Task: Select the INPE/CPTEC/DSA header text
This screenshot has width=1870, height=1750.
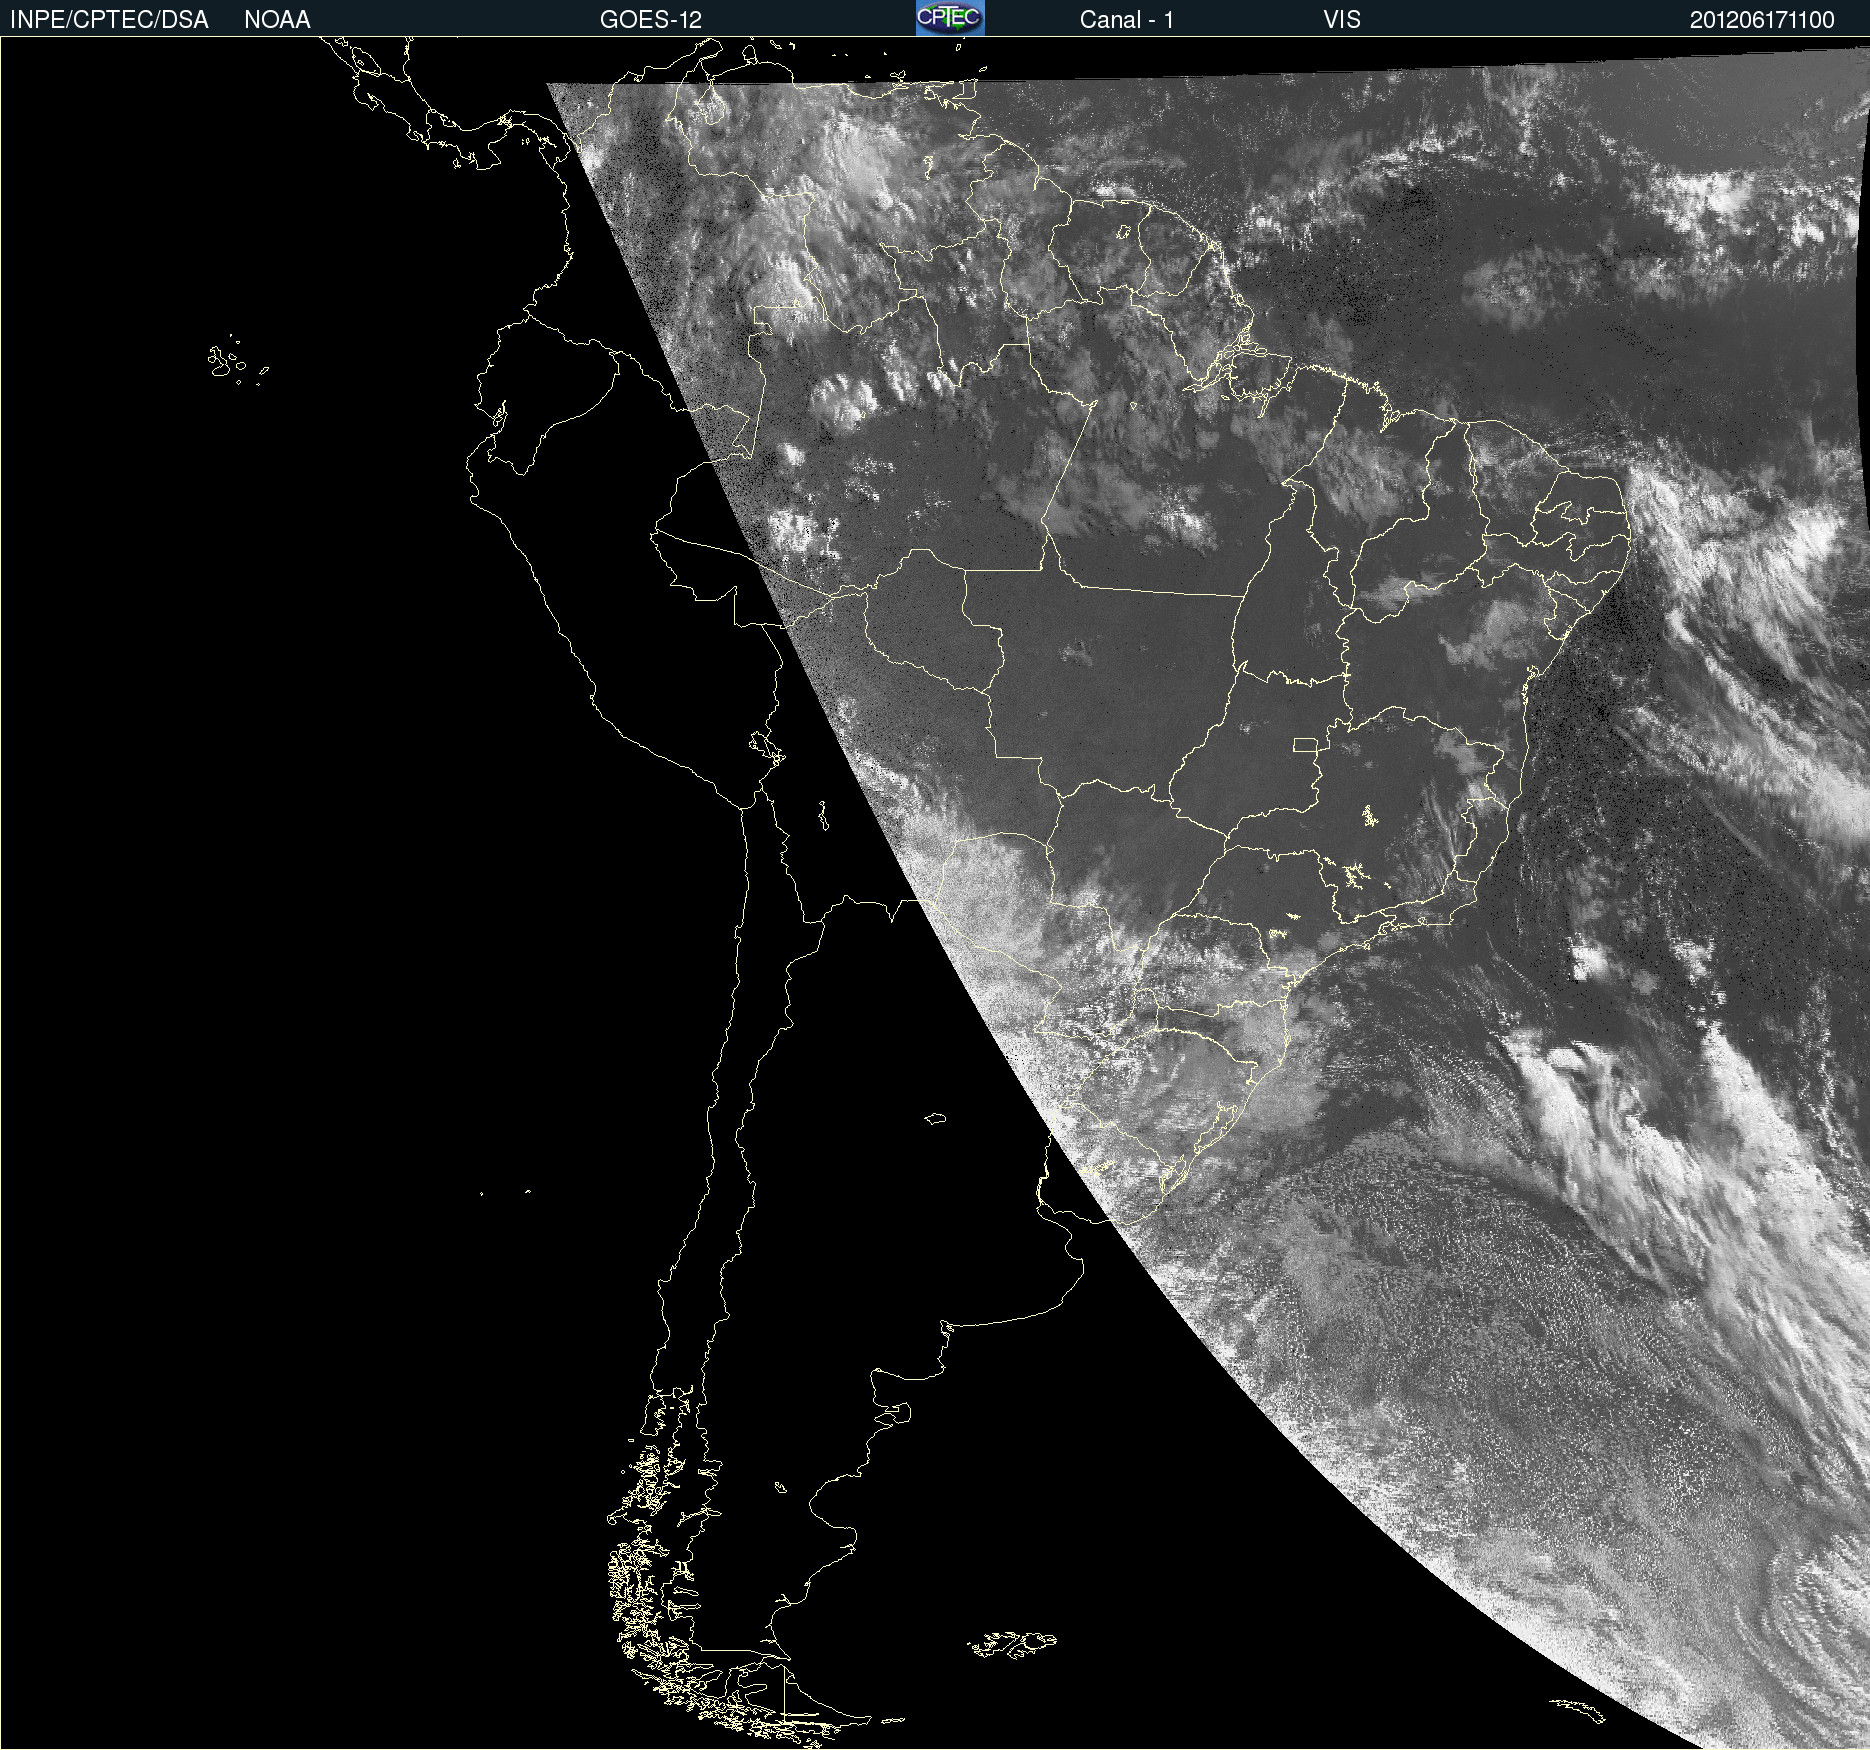Action: click(x=109, y=20)
